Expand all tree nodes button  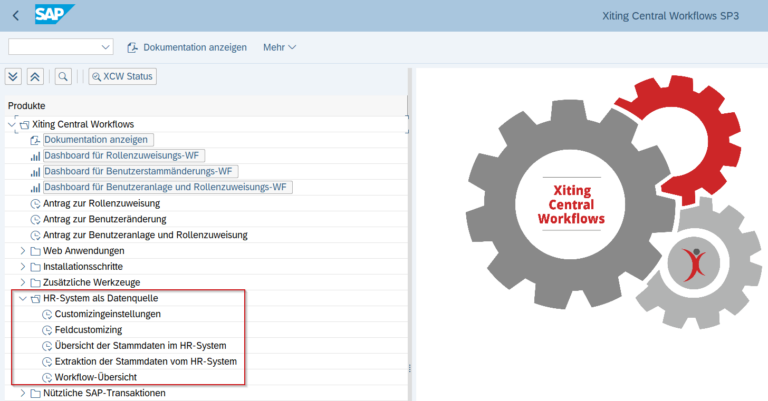point(13,76)
